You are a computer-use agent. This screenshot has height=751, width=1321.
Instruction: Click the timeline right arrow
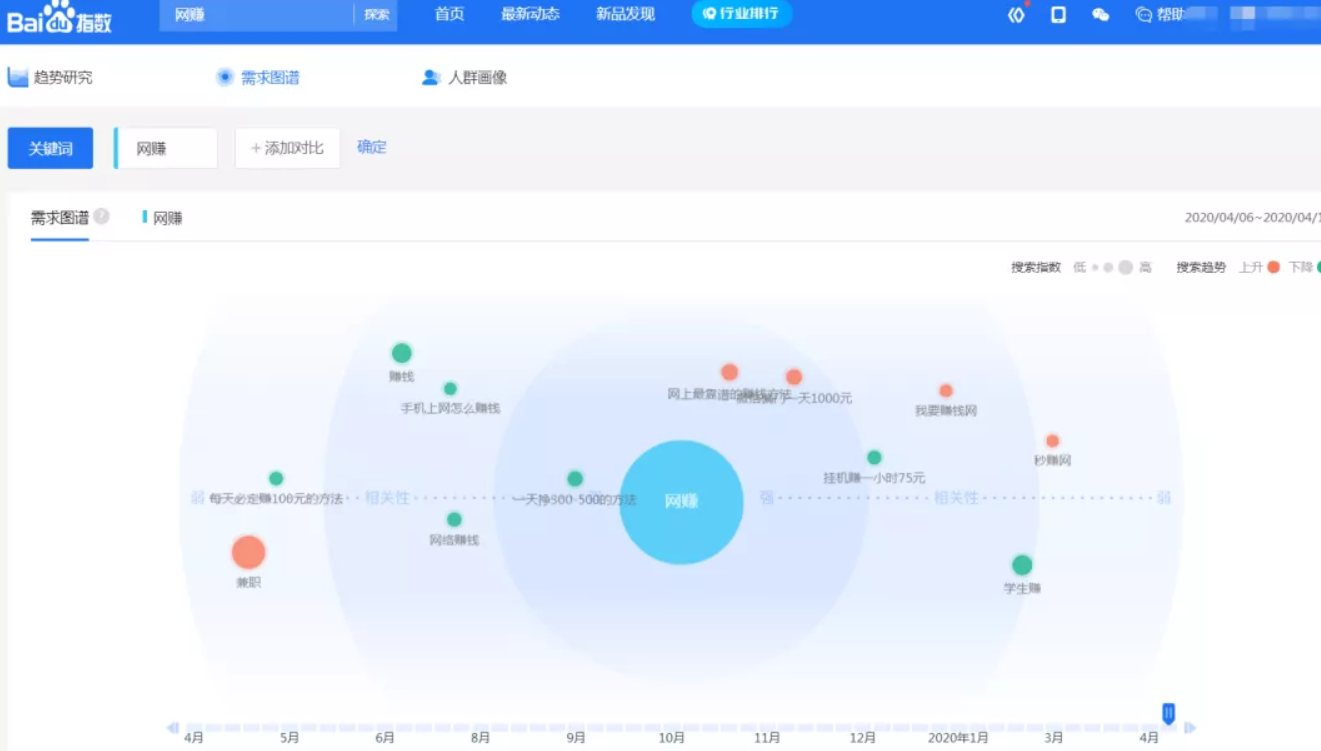pyautogui.click(x=1190, y=728)
